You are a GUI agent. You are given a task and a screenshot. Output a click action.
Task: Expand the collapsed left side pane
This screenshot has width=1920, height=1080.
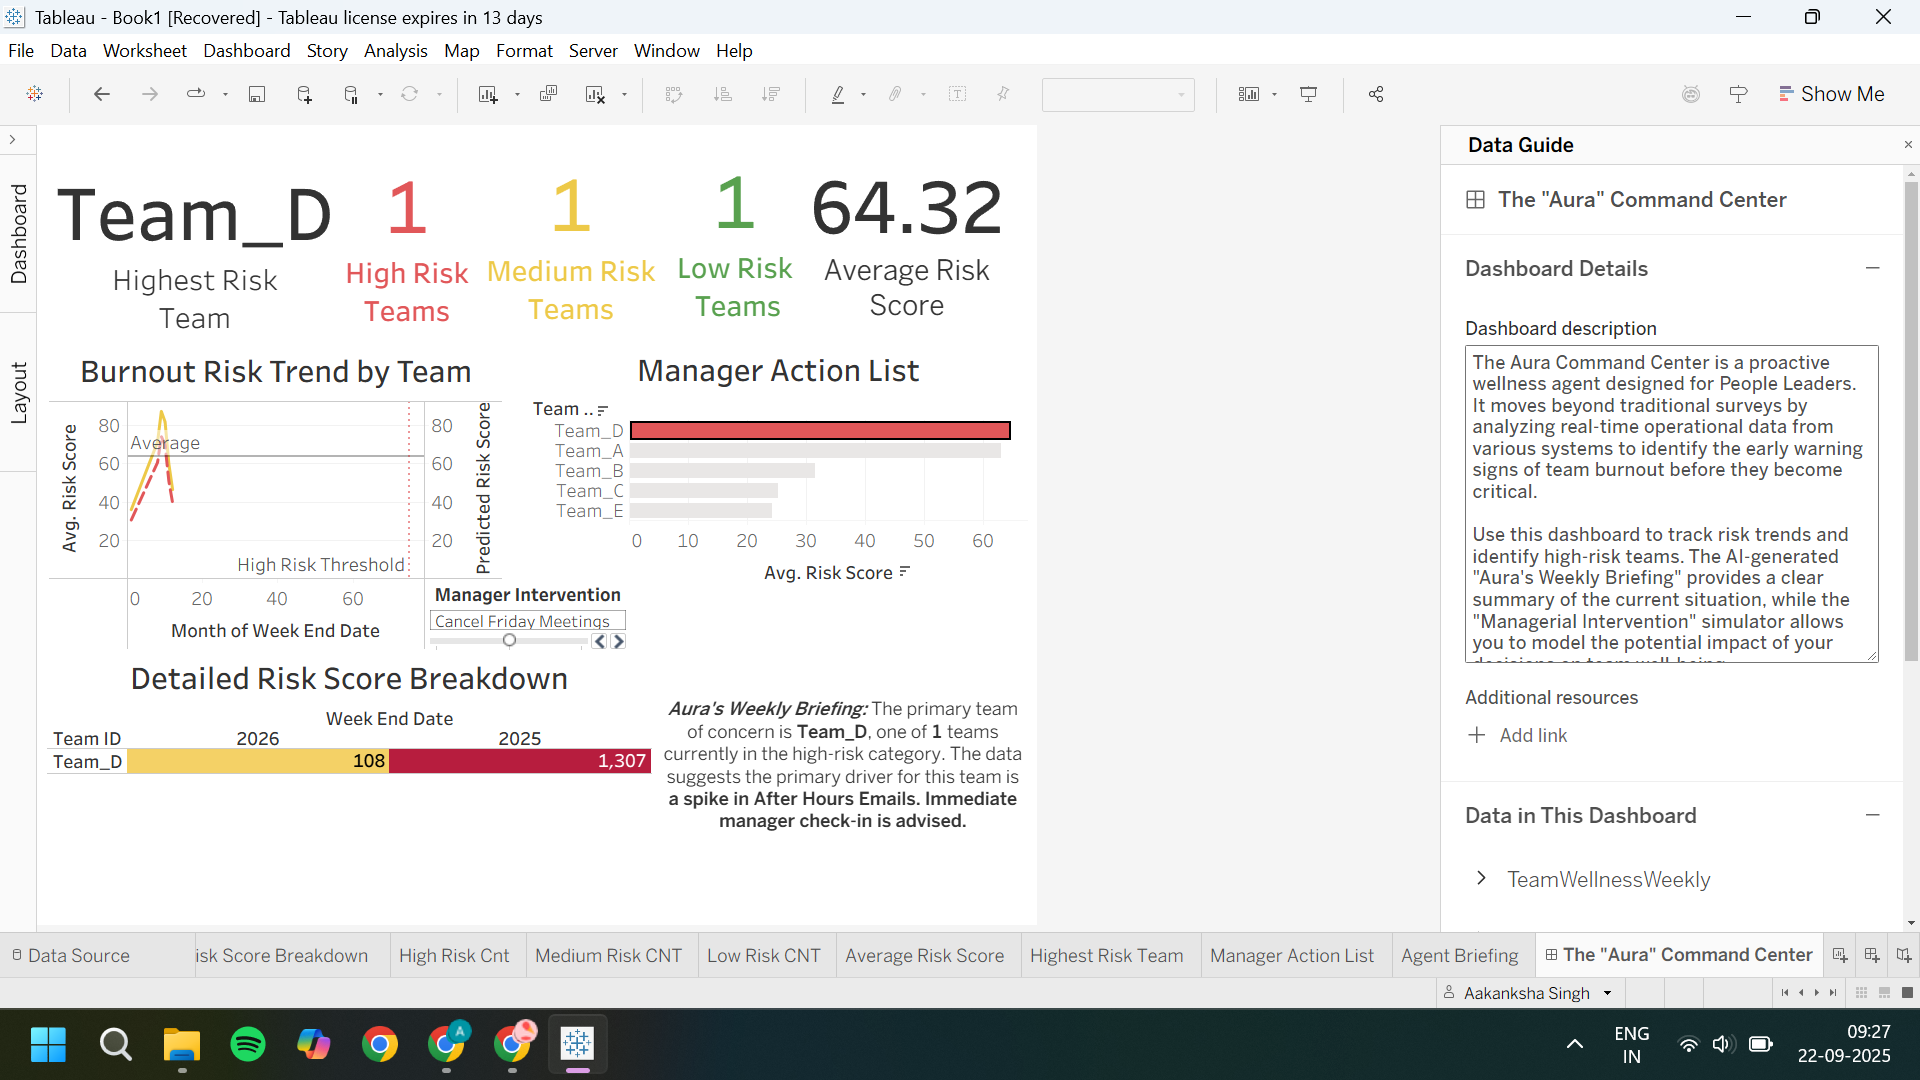click(x=13, y=140)
